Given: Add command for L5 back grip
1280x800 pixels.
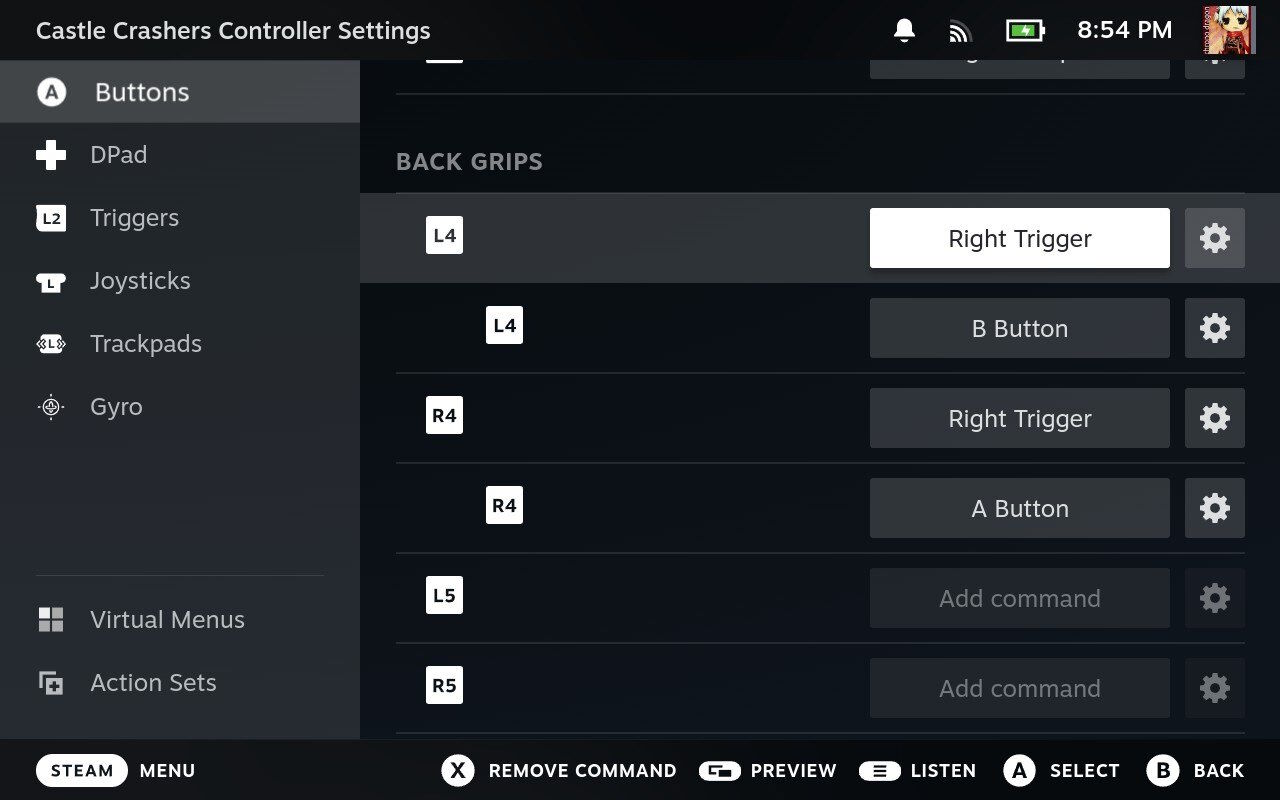Looking at the screenshot, I should pyautogui.click(x=1019, y=598).
